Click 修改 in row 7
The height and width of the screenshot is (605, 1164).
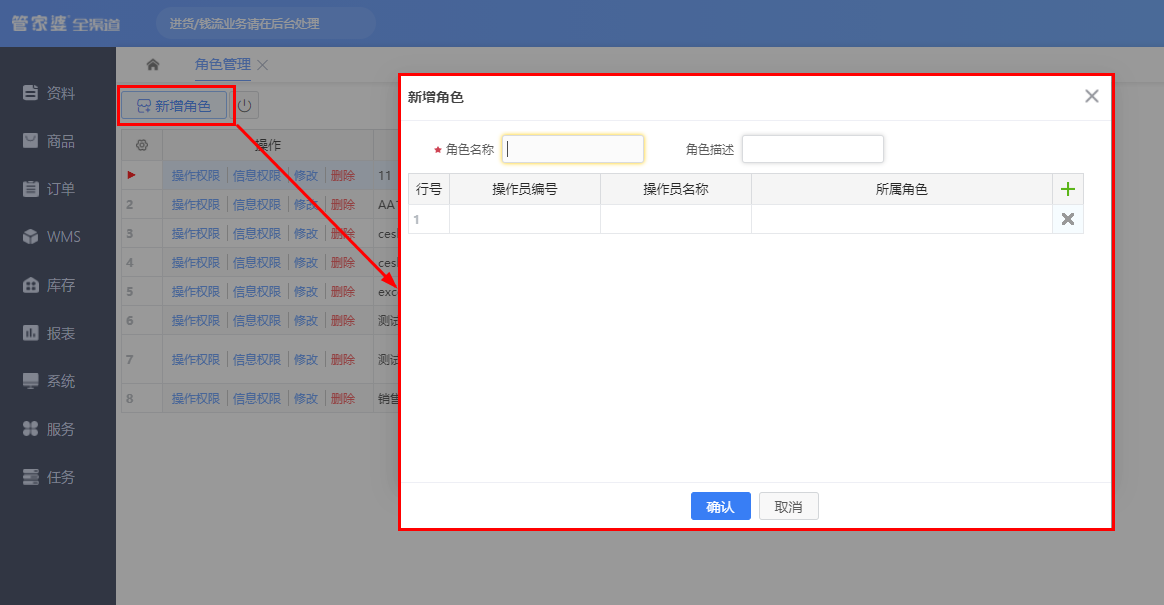[306, 359]
